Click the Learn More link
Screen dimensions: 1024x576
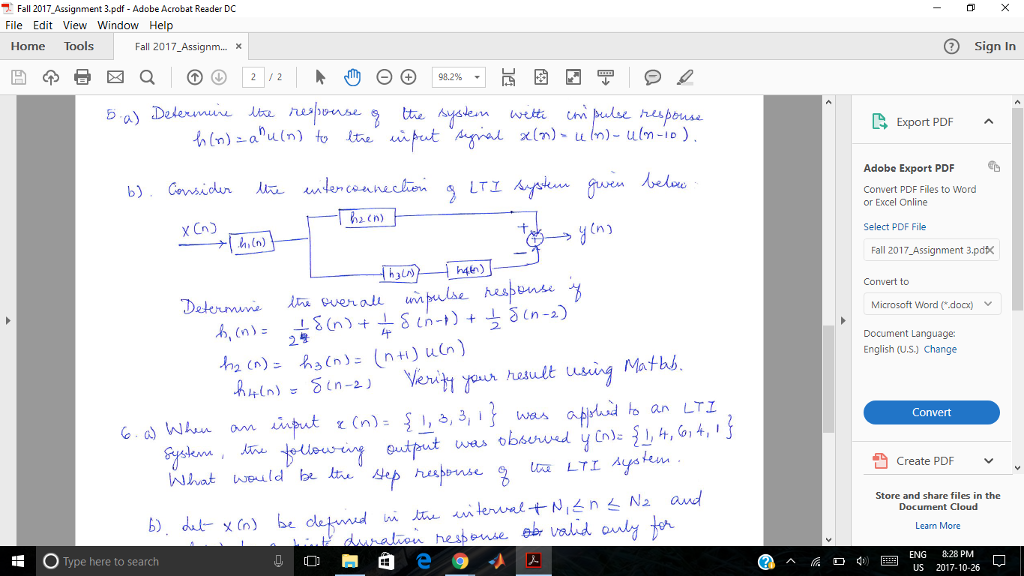pos(937,524)
